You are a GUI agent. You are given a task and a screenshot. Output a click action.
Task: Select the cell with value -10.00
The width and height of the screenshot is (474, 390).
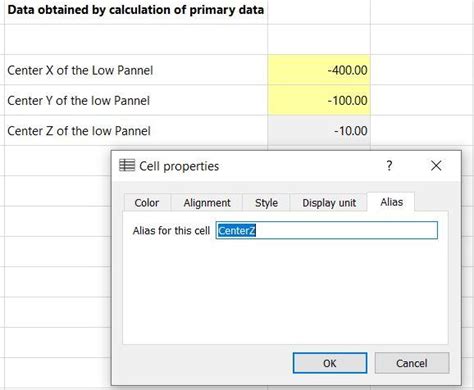point(319,131)
